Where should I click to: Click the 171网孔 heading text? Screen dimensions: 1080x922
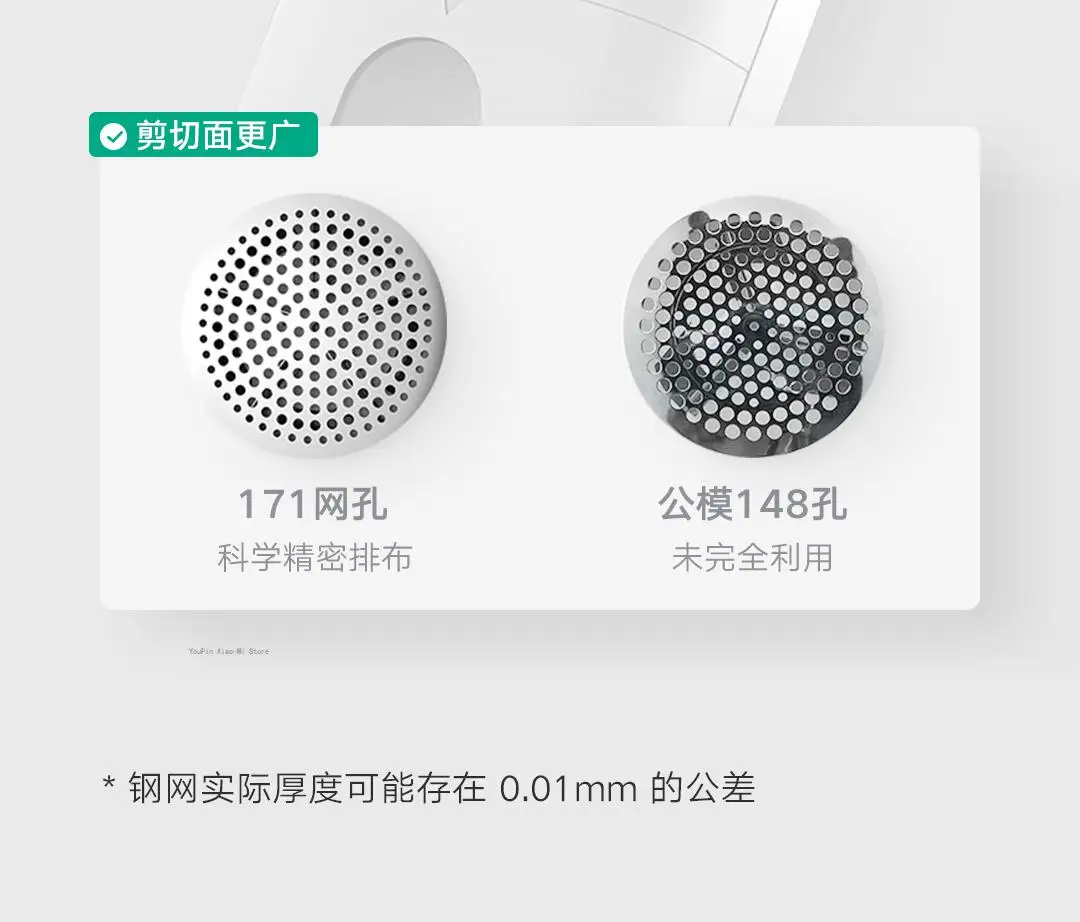313,505
